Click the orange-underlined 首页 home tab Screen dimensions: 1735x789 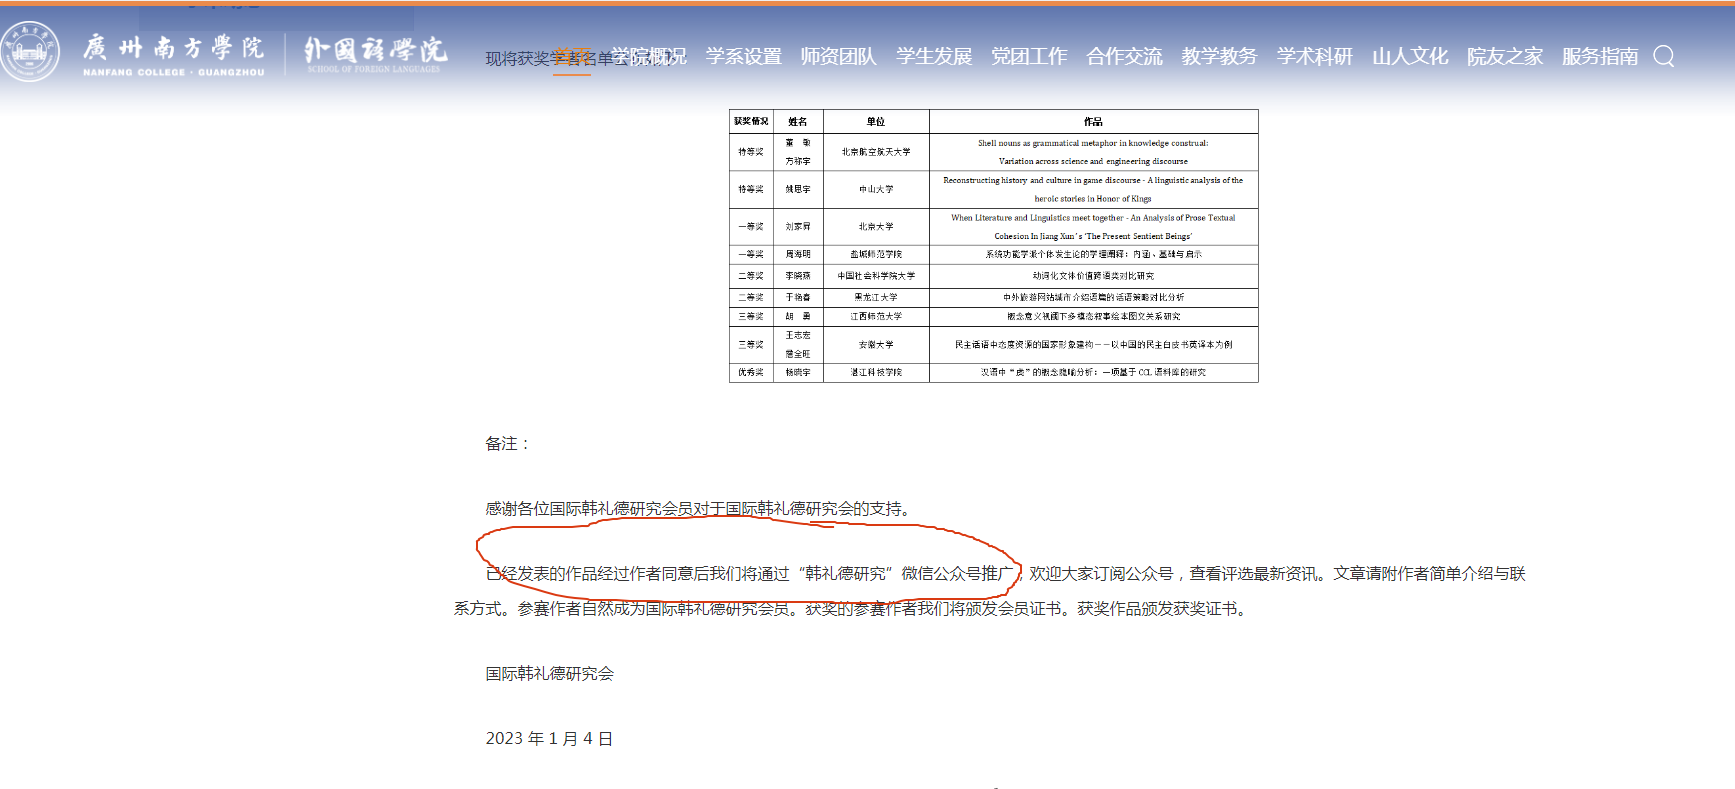click(x=571, y=58)
